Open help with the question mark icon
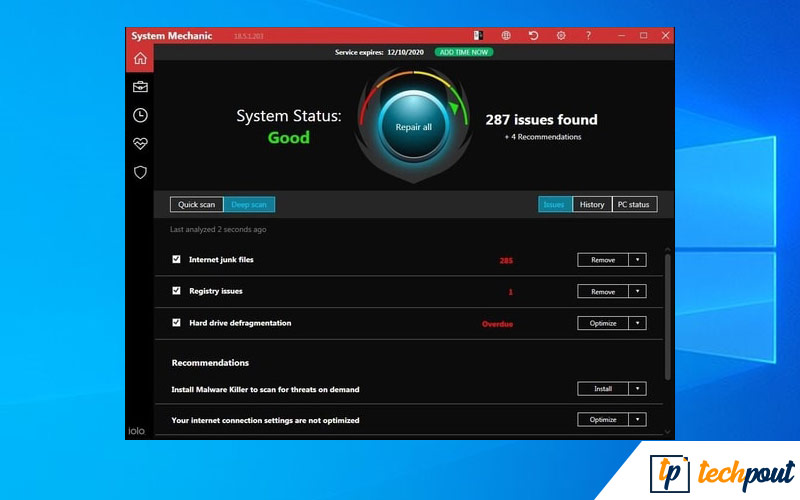 tap(588, 36)
